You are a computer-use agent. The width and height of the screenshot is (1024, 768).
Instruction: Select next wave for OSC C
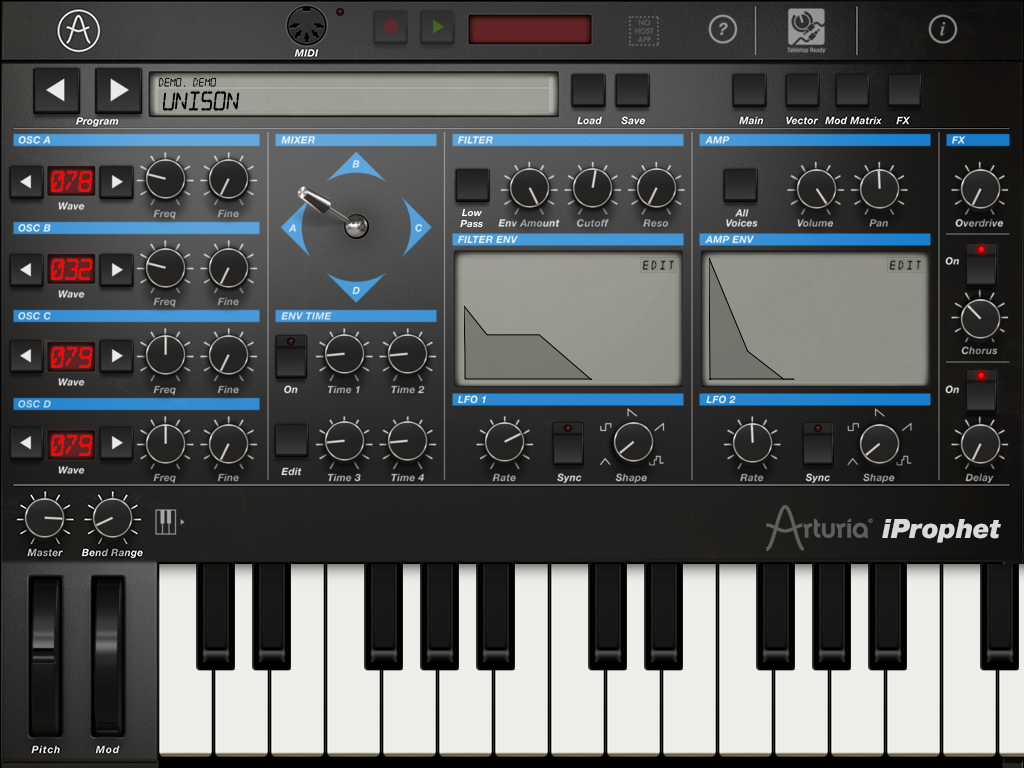[x=117, y=356]
